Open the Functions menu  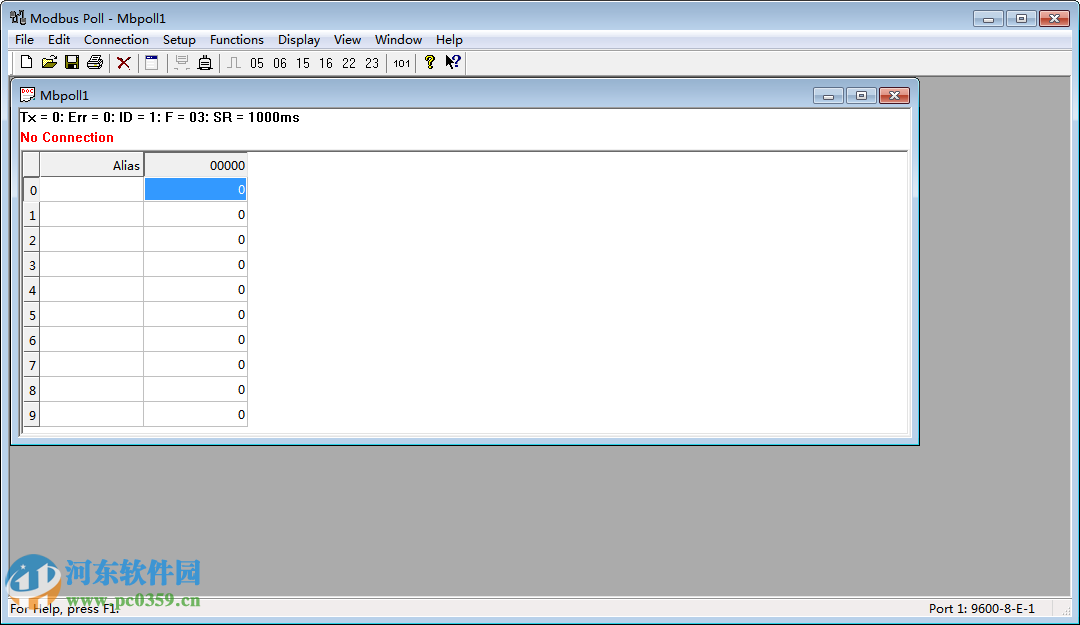pyautogui.click(x=237, y=39)
